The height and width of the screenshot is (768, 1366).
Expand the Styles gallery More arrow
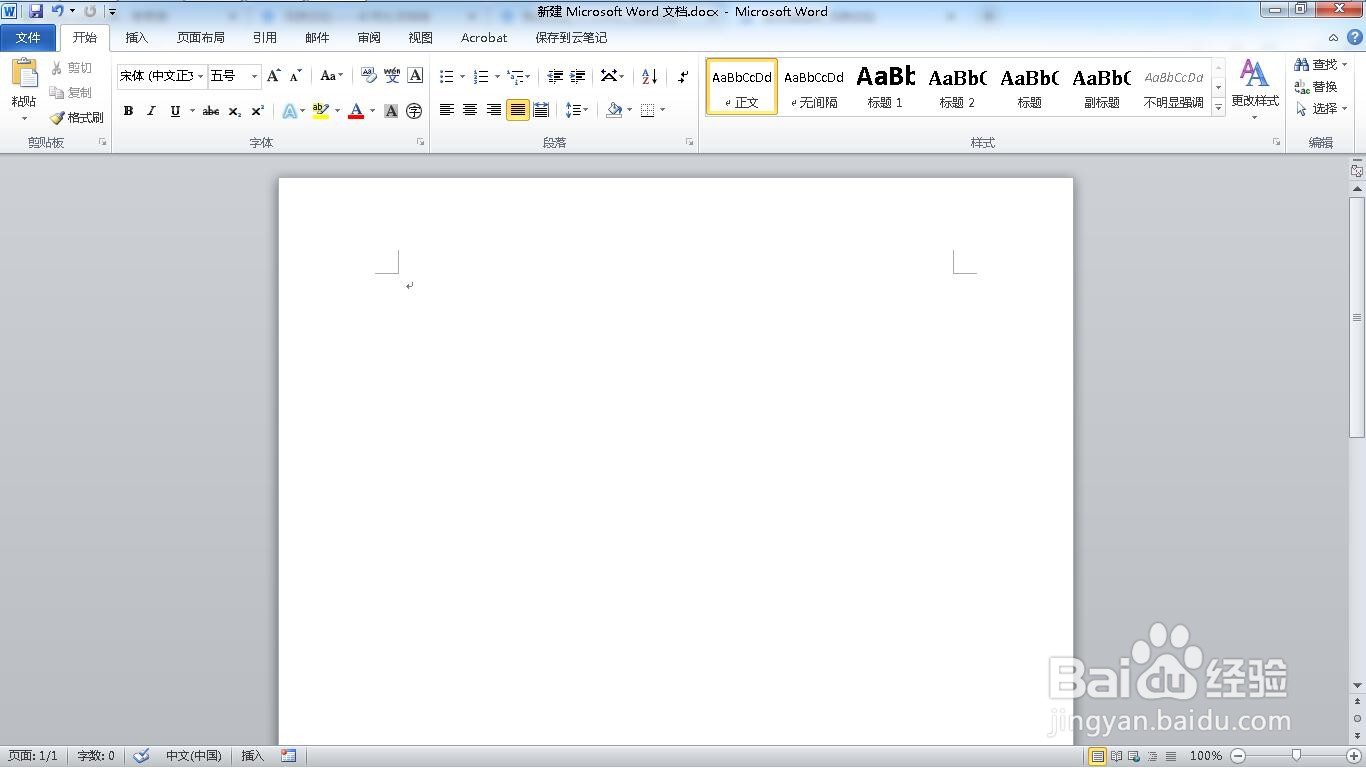click(1218, 107)
